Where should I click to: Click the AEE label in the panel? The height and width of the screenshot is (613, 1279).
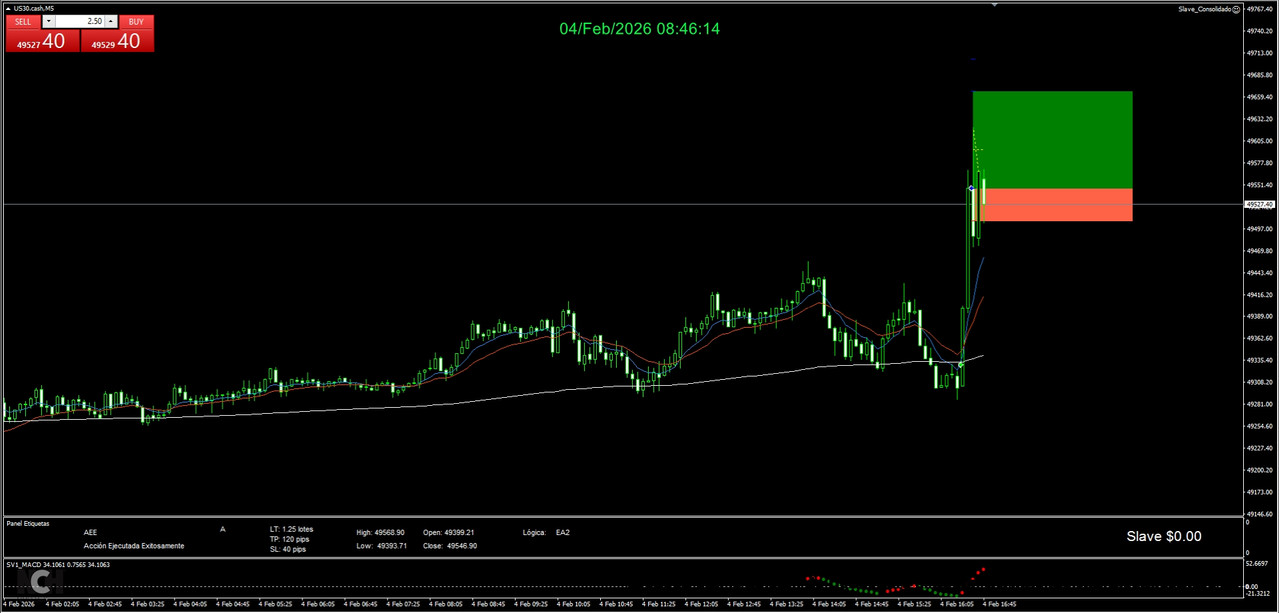pos(90,533)
